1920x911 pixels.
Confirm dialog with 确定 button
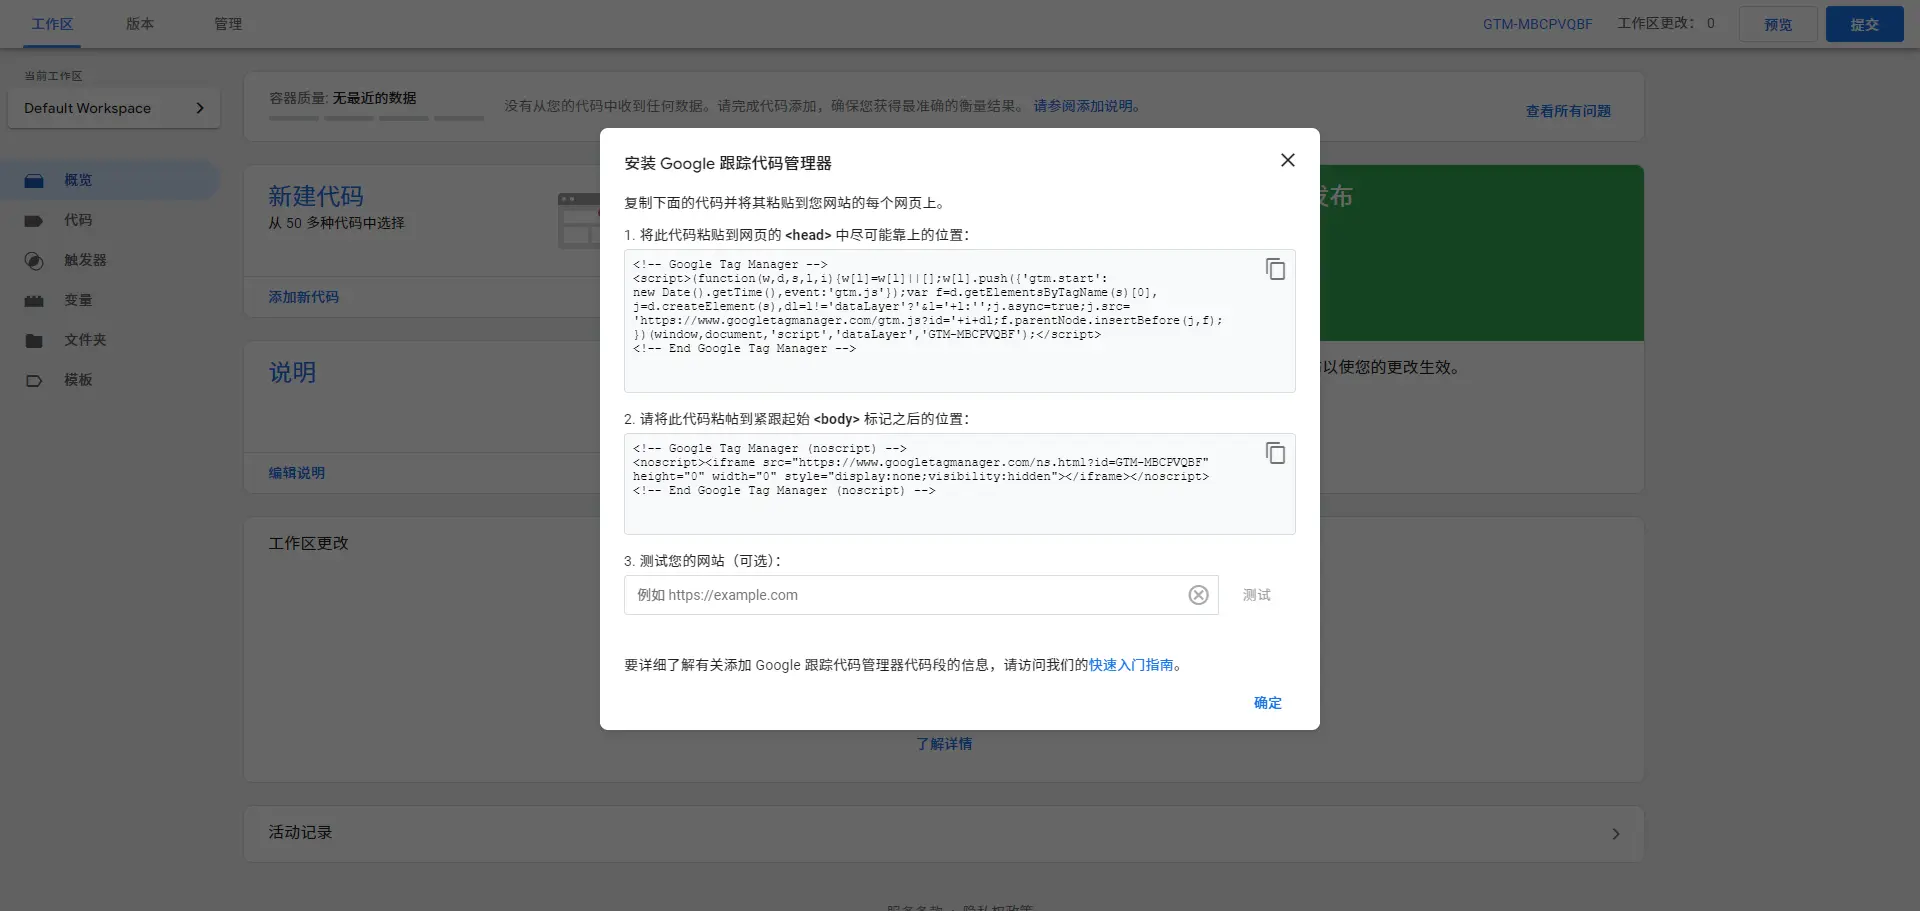pos(1268,703)
